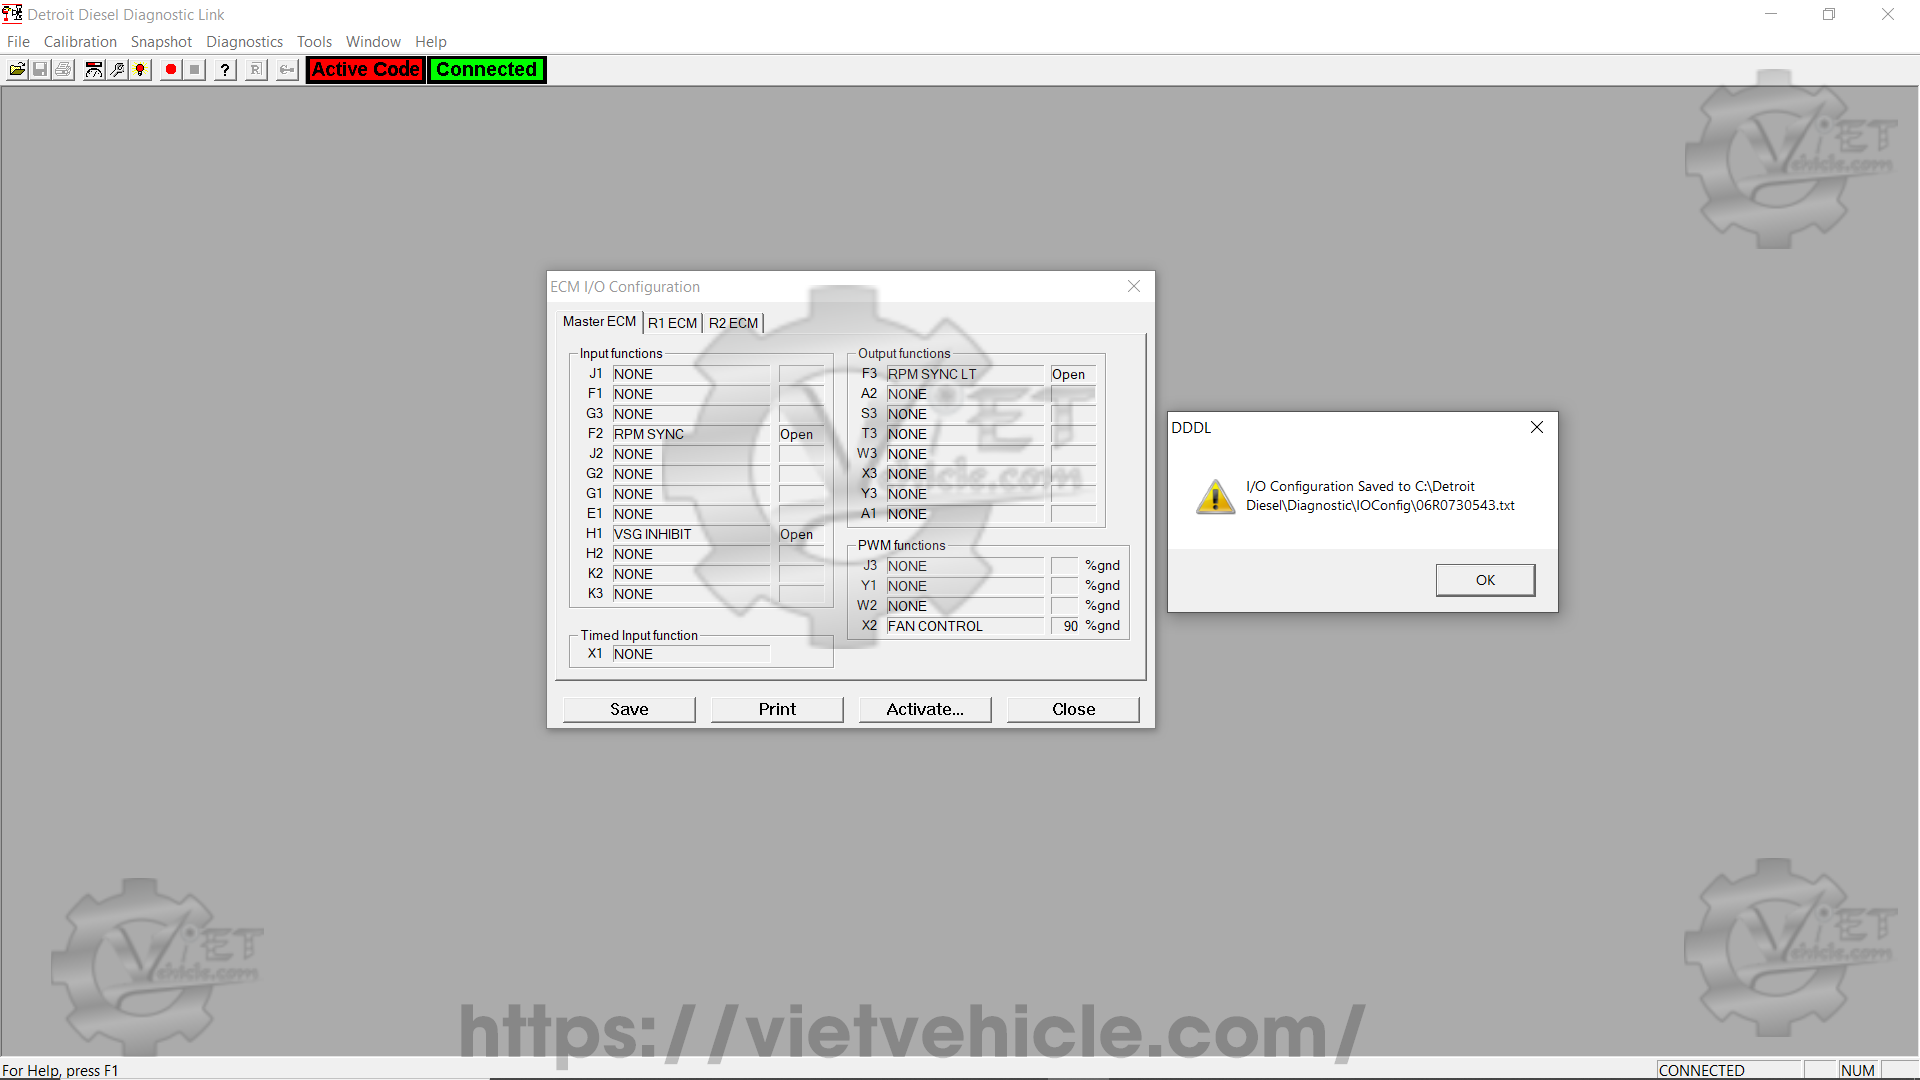
Task: Click the red record snapshot icon
Action: pos(171,69)
